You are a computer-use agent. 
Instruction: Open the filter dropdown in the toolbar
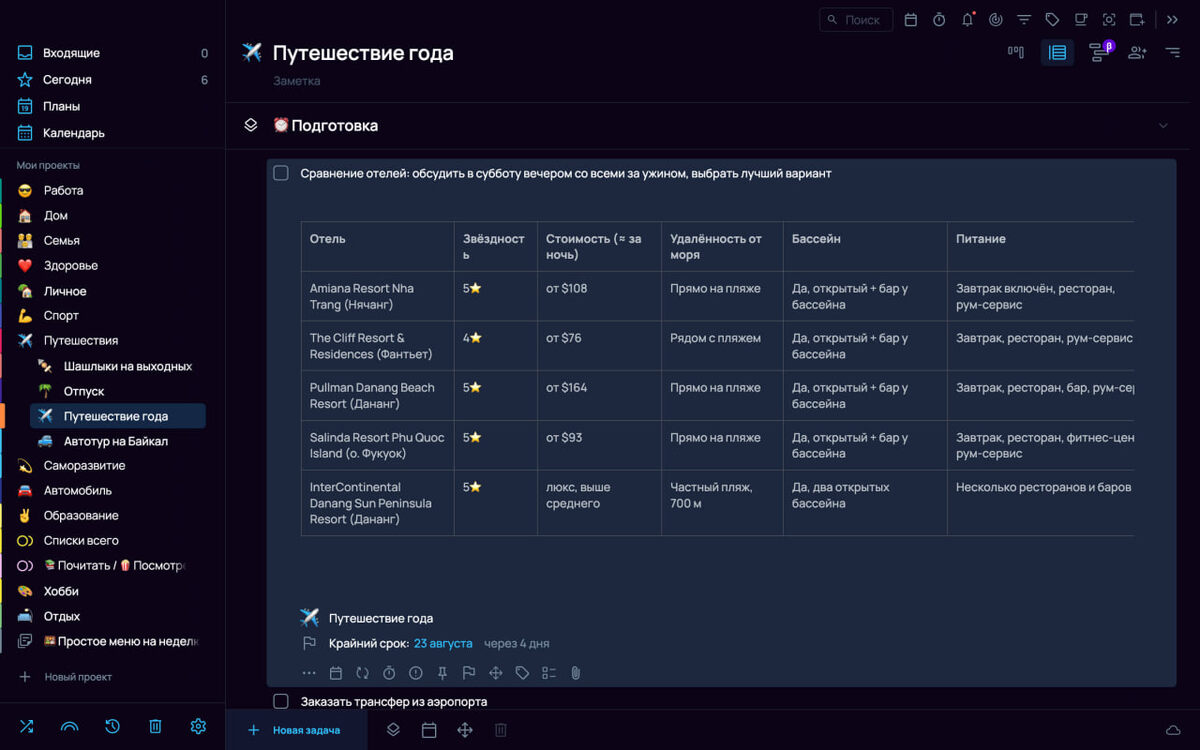tap(1024, 18)
